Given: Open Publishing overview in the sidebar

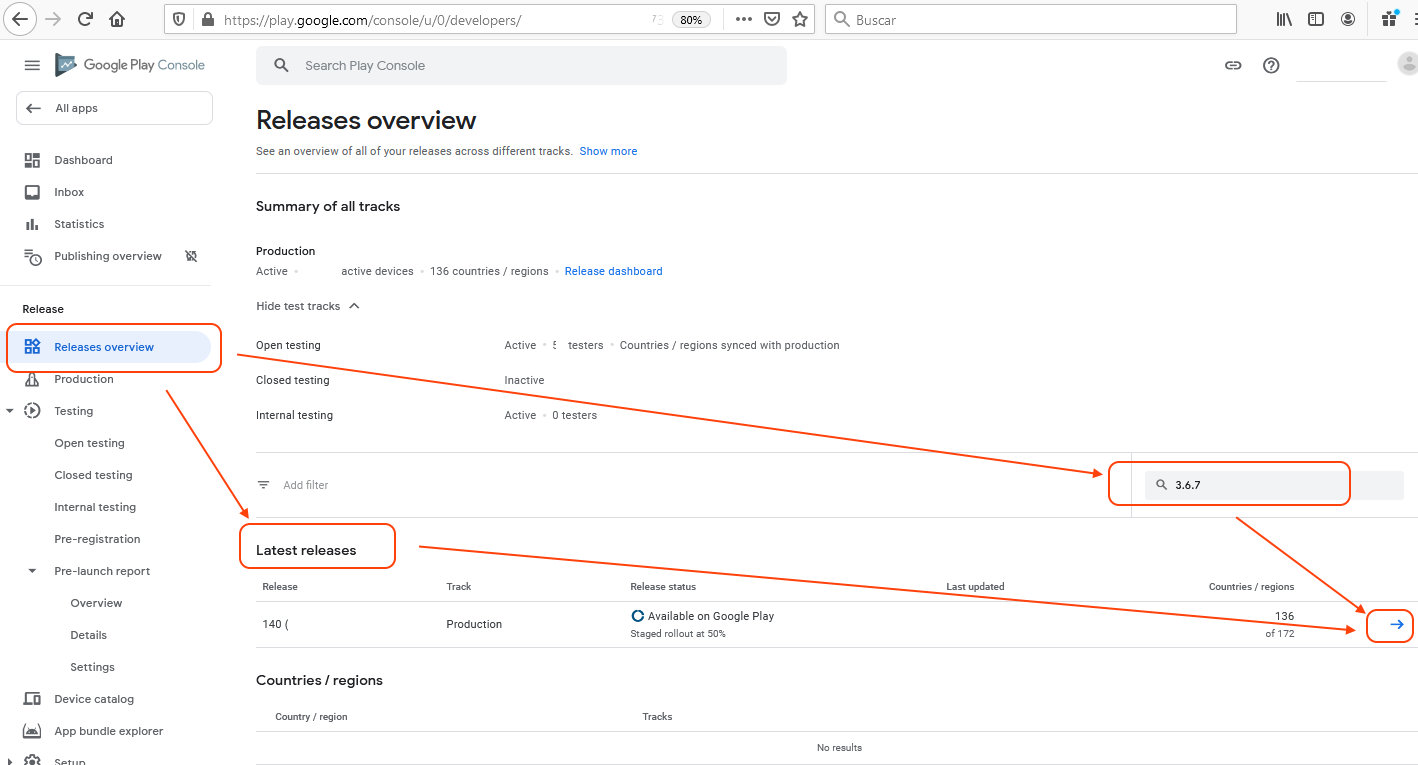Looking at the screenshot, I should [108, 256].
